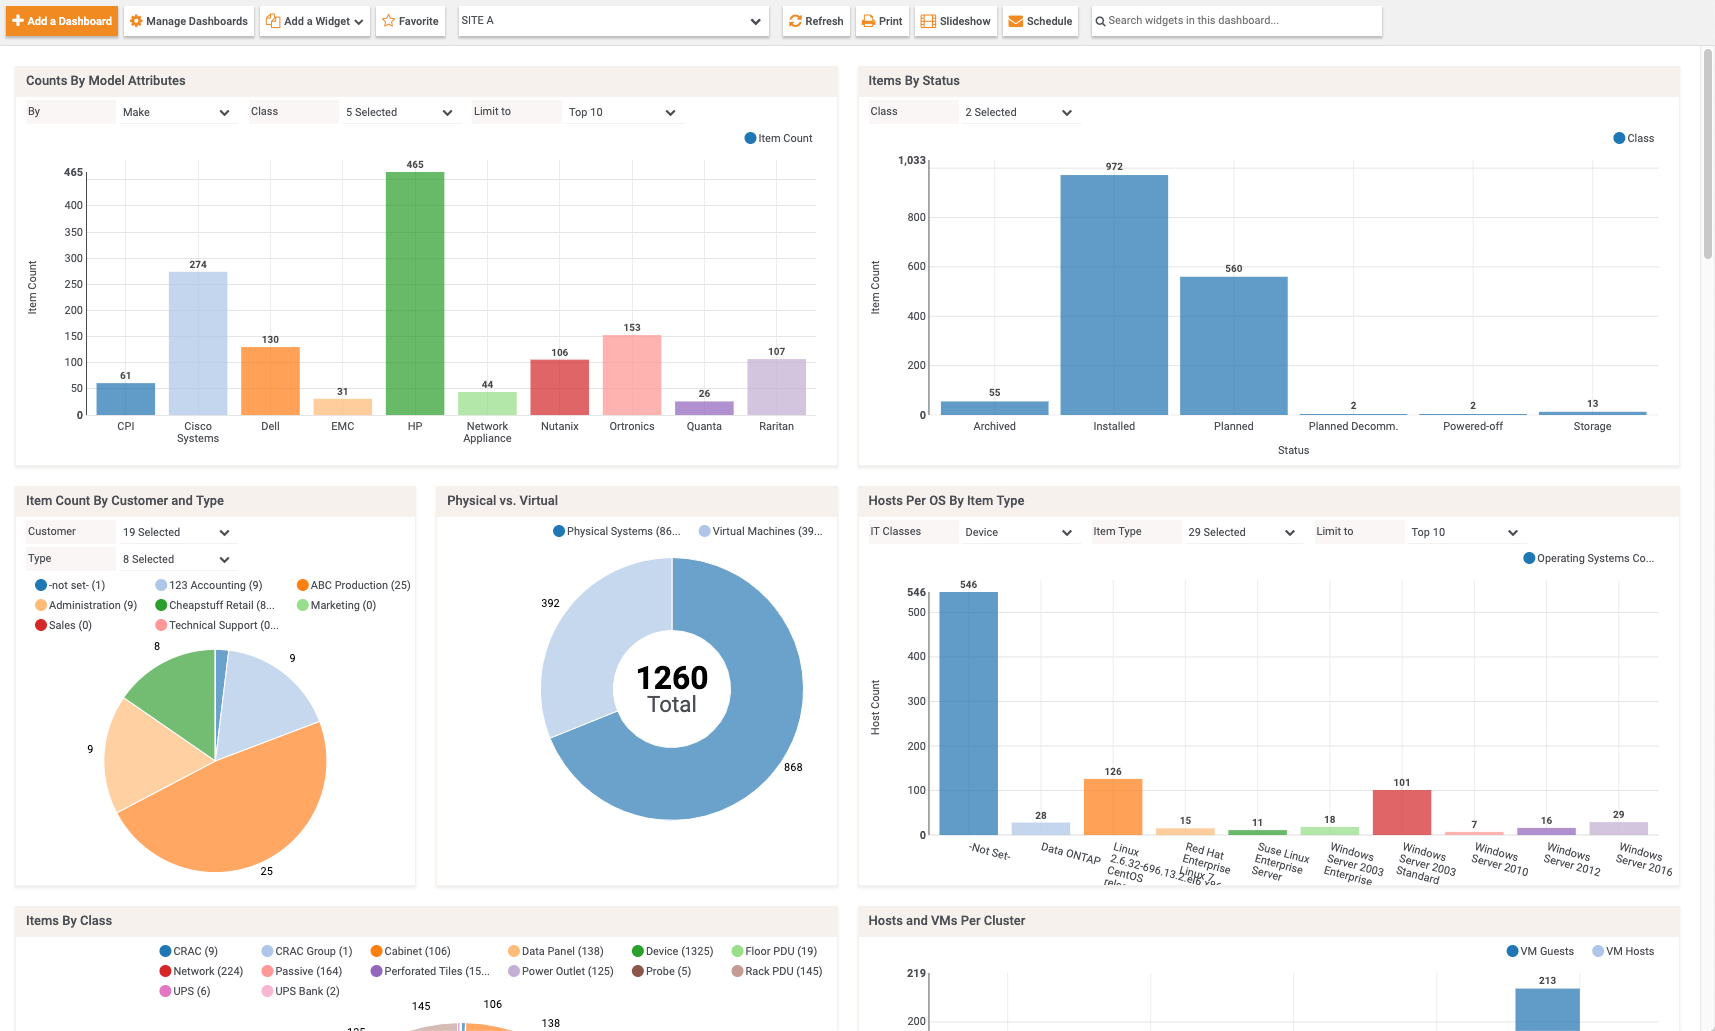Toggle Administration (9) legend entry

click(x=86, y=606)
